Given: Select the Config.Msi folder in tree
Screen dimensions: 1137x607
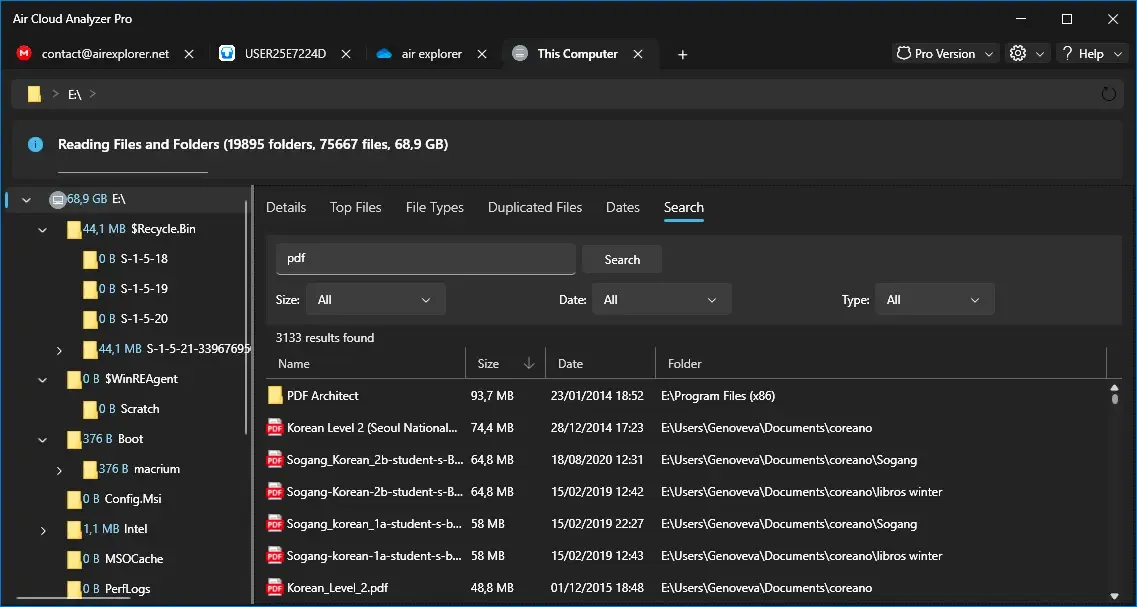Looking at the screenshot, I should coord(133,499).
